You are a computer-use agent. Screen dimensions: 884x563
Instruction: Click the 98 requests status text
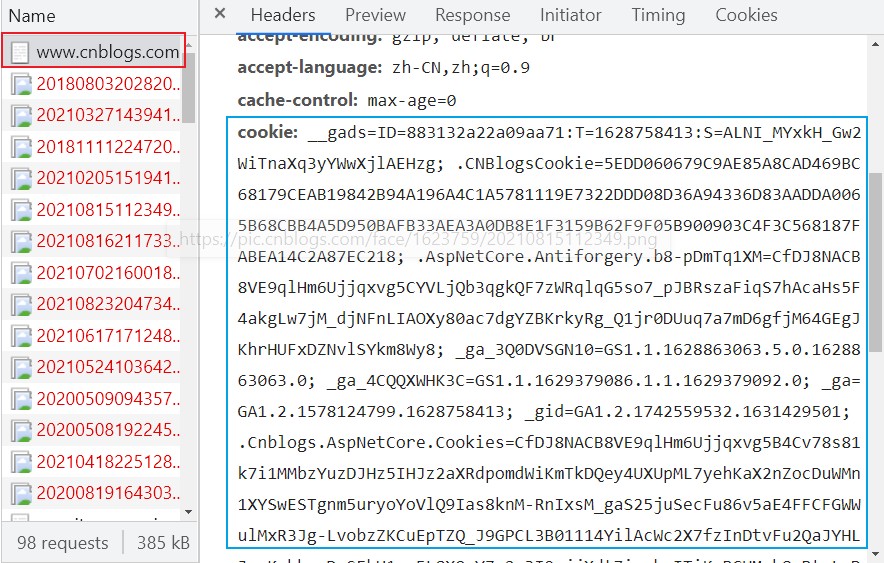point(63,543)
